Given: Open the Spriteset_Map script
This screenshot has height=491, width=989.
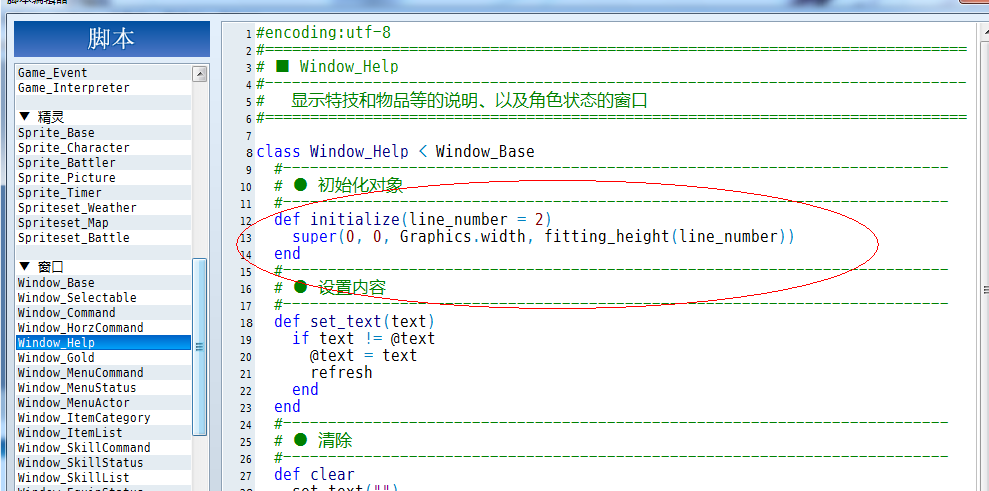Looking at the screenshot, I should click(103, 223).
